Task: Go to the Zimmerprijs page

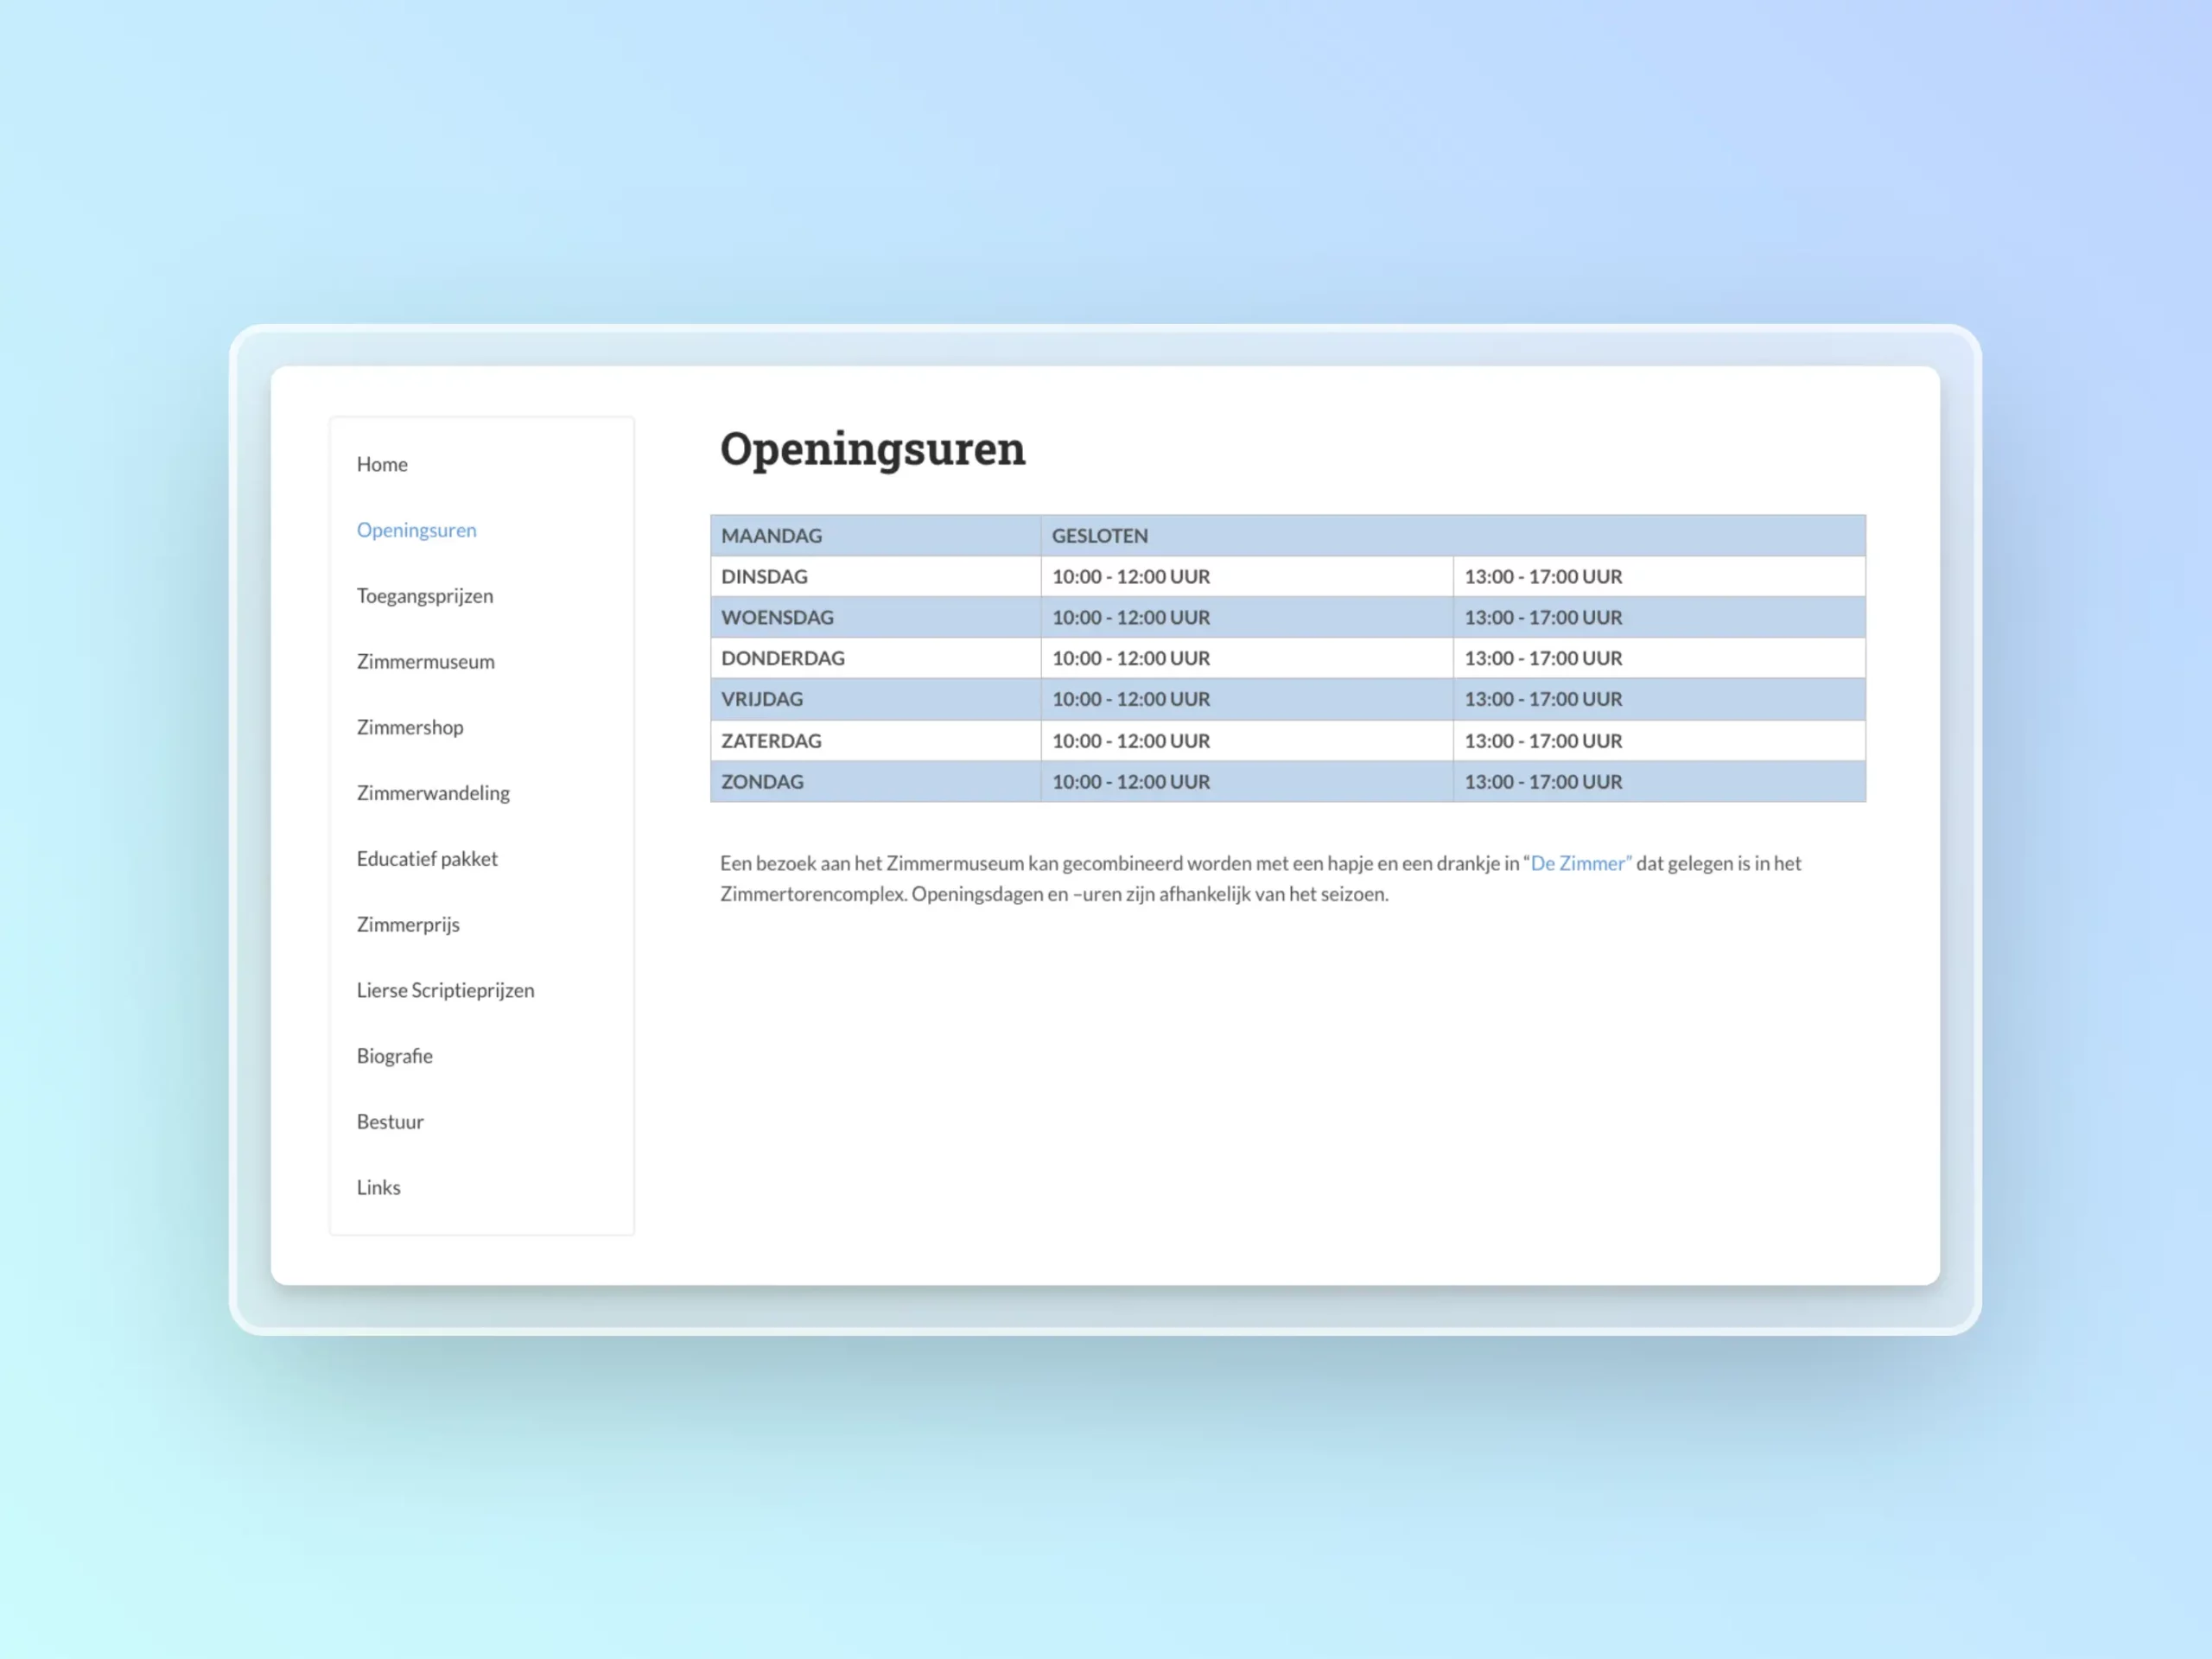Action: [407, 924]
